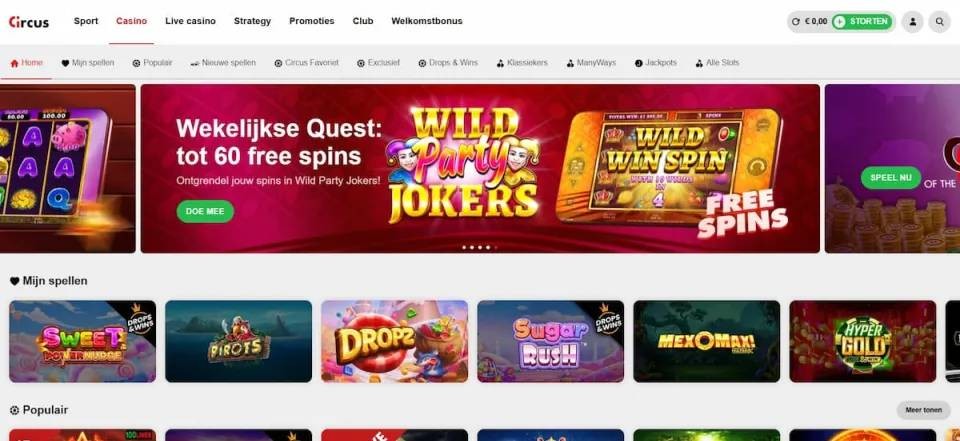
Task: Go to Nieuwe spellen category
Action: [223, 62]
